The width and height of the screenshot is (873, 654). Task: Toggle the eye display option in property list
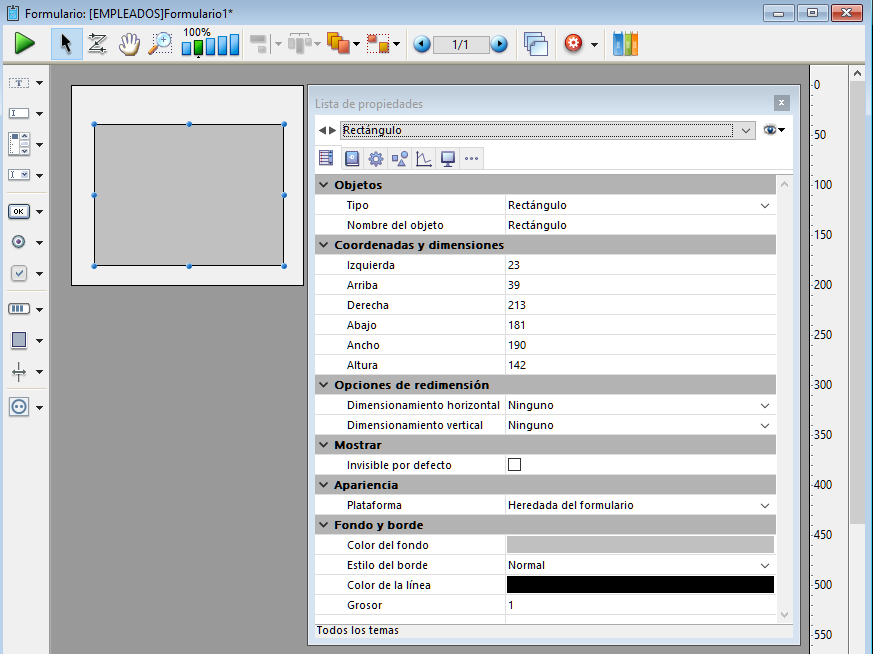point(771,130)
